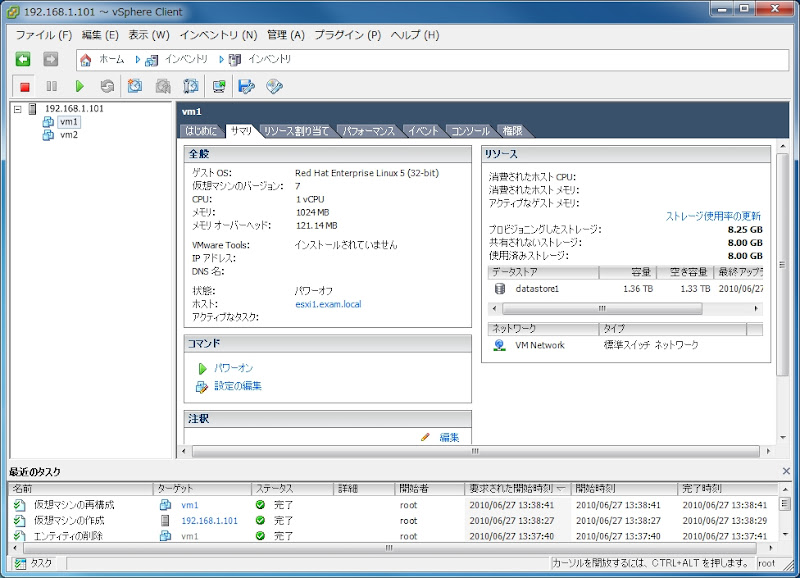This screenshot has width=800, height=578.
Task: Click the first インベントリ breadcrumb icon
Action: pyautogui.click(x=152, y=60)
